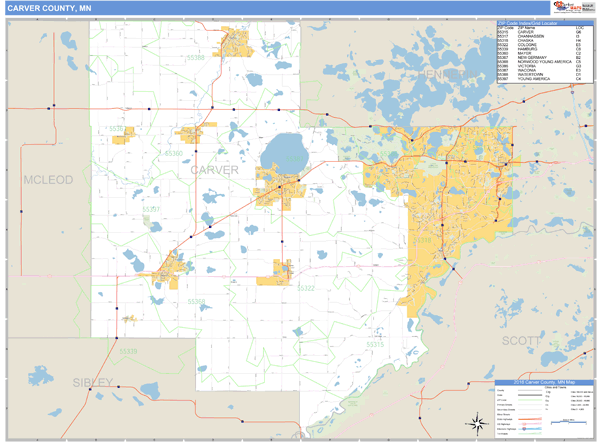Click the MCLEOD county label
The height and width of the screenshot is (442, 600).
47,180
